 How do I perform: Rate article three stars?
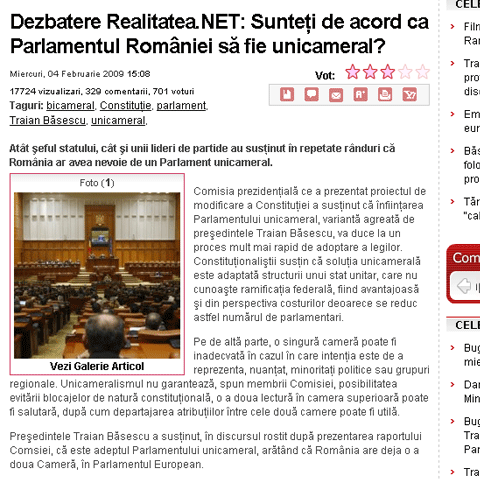(387, 72)
